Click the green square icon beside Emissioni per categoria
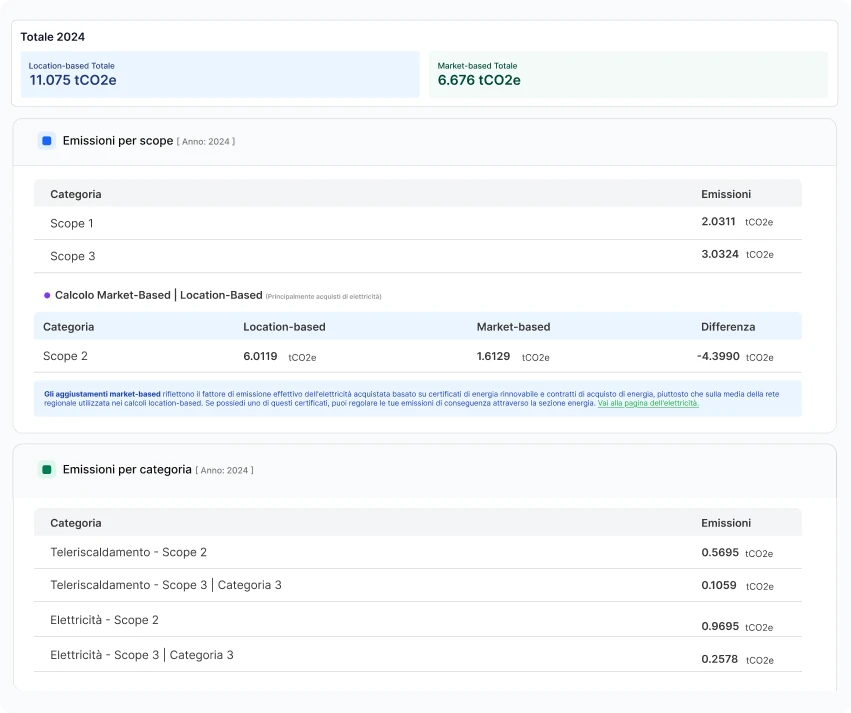This screenshot has height=713, width=851. click(45, 469)
